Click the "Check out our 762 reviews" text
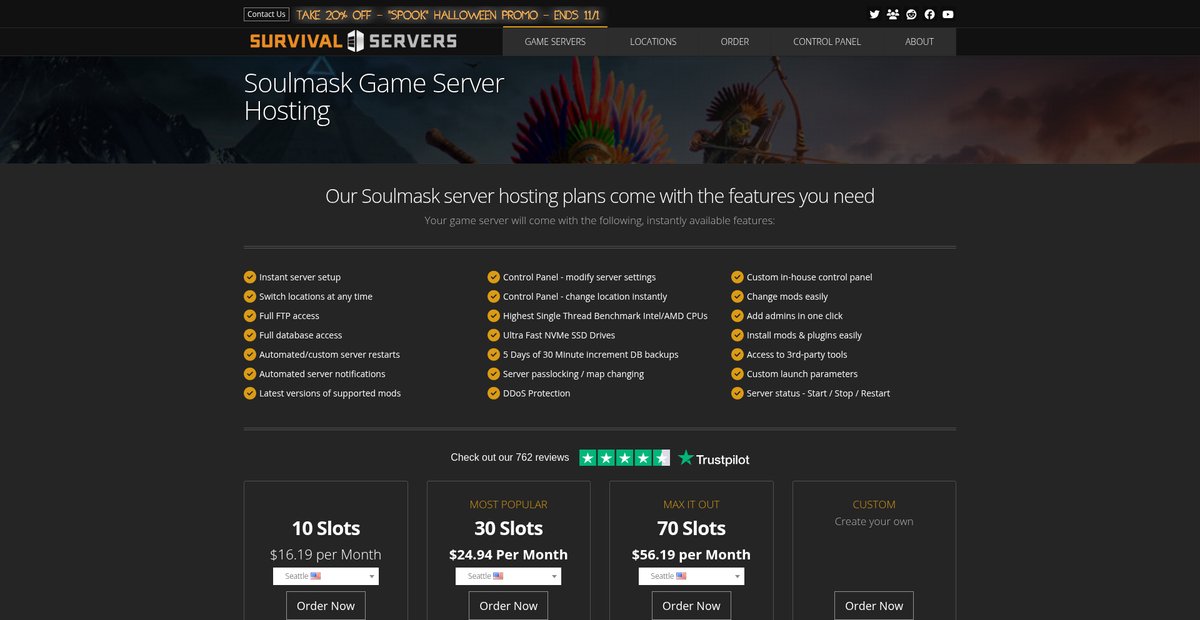Image resolution: width=1200 pixels, height=620 pixels. tap(510, 457)
